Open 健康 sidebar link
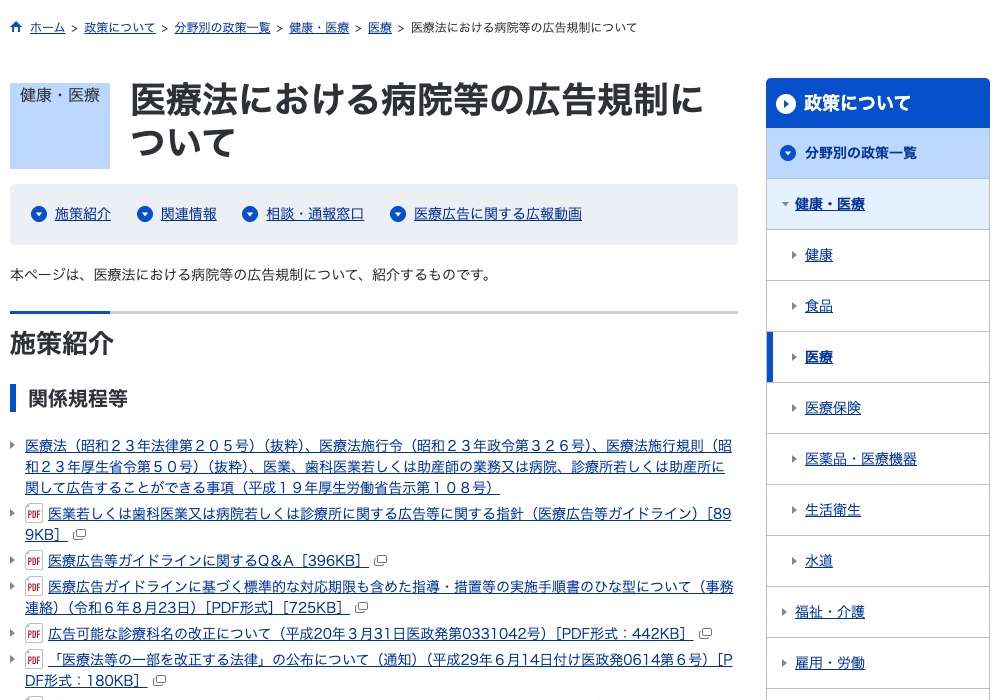Image resolution: width=1000 pixels, height=700 pixels. click(x=819, y=255)
